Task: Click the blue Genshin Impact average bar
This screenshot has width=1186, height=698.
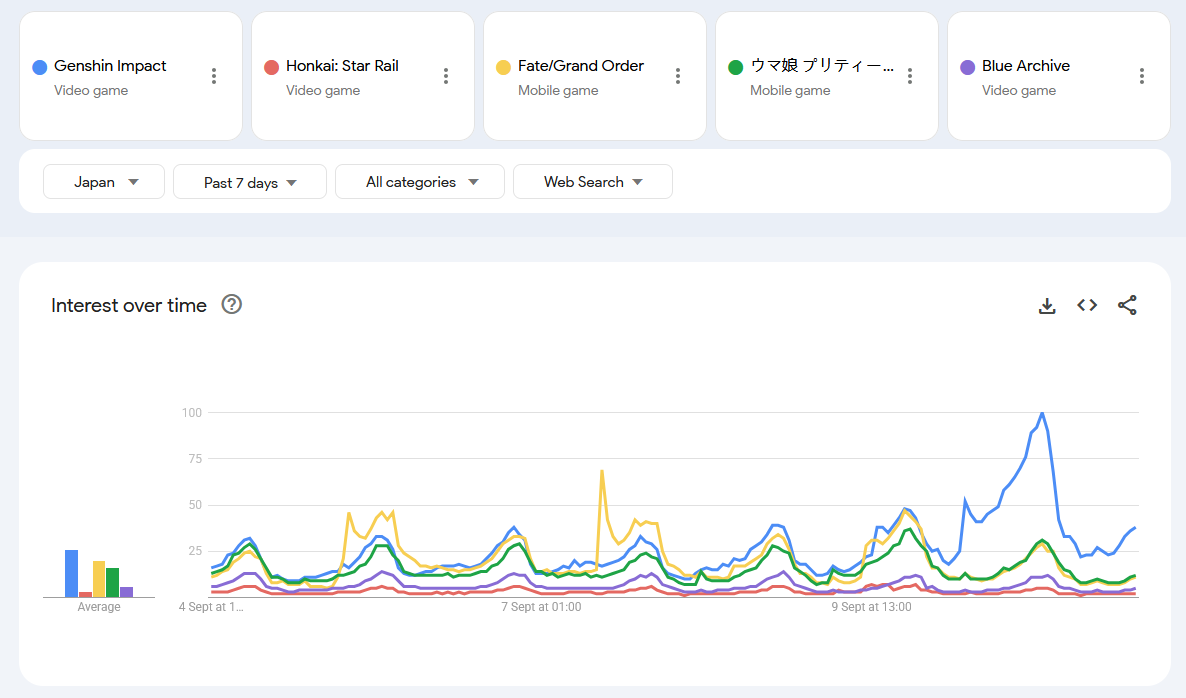Action: [x=71, y=573]
